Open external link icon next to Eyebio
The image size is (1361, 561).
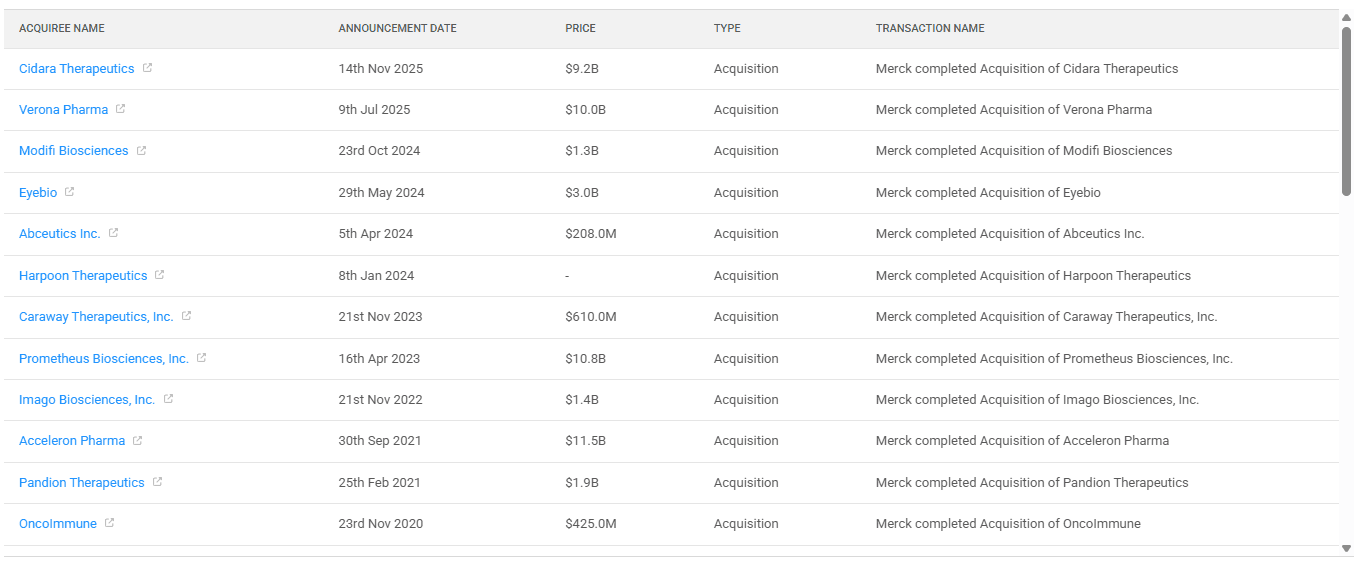pos(70,192)
